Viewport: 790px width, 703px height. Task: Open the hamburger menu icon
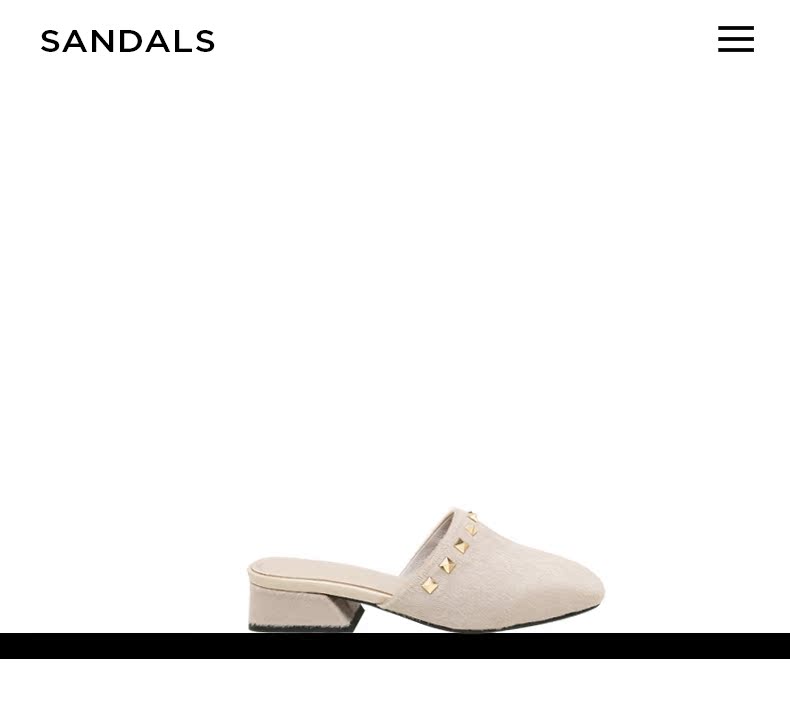(x=736, y=39)
